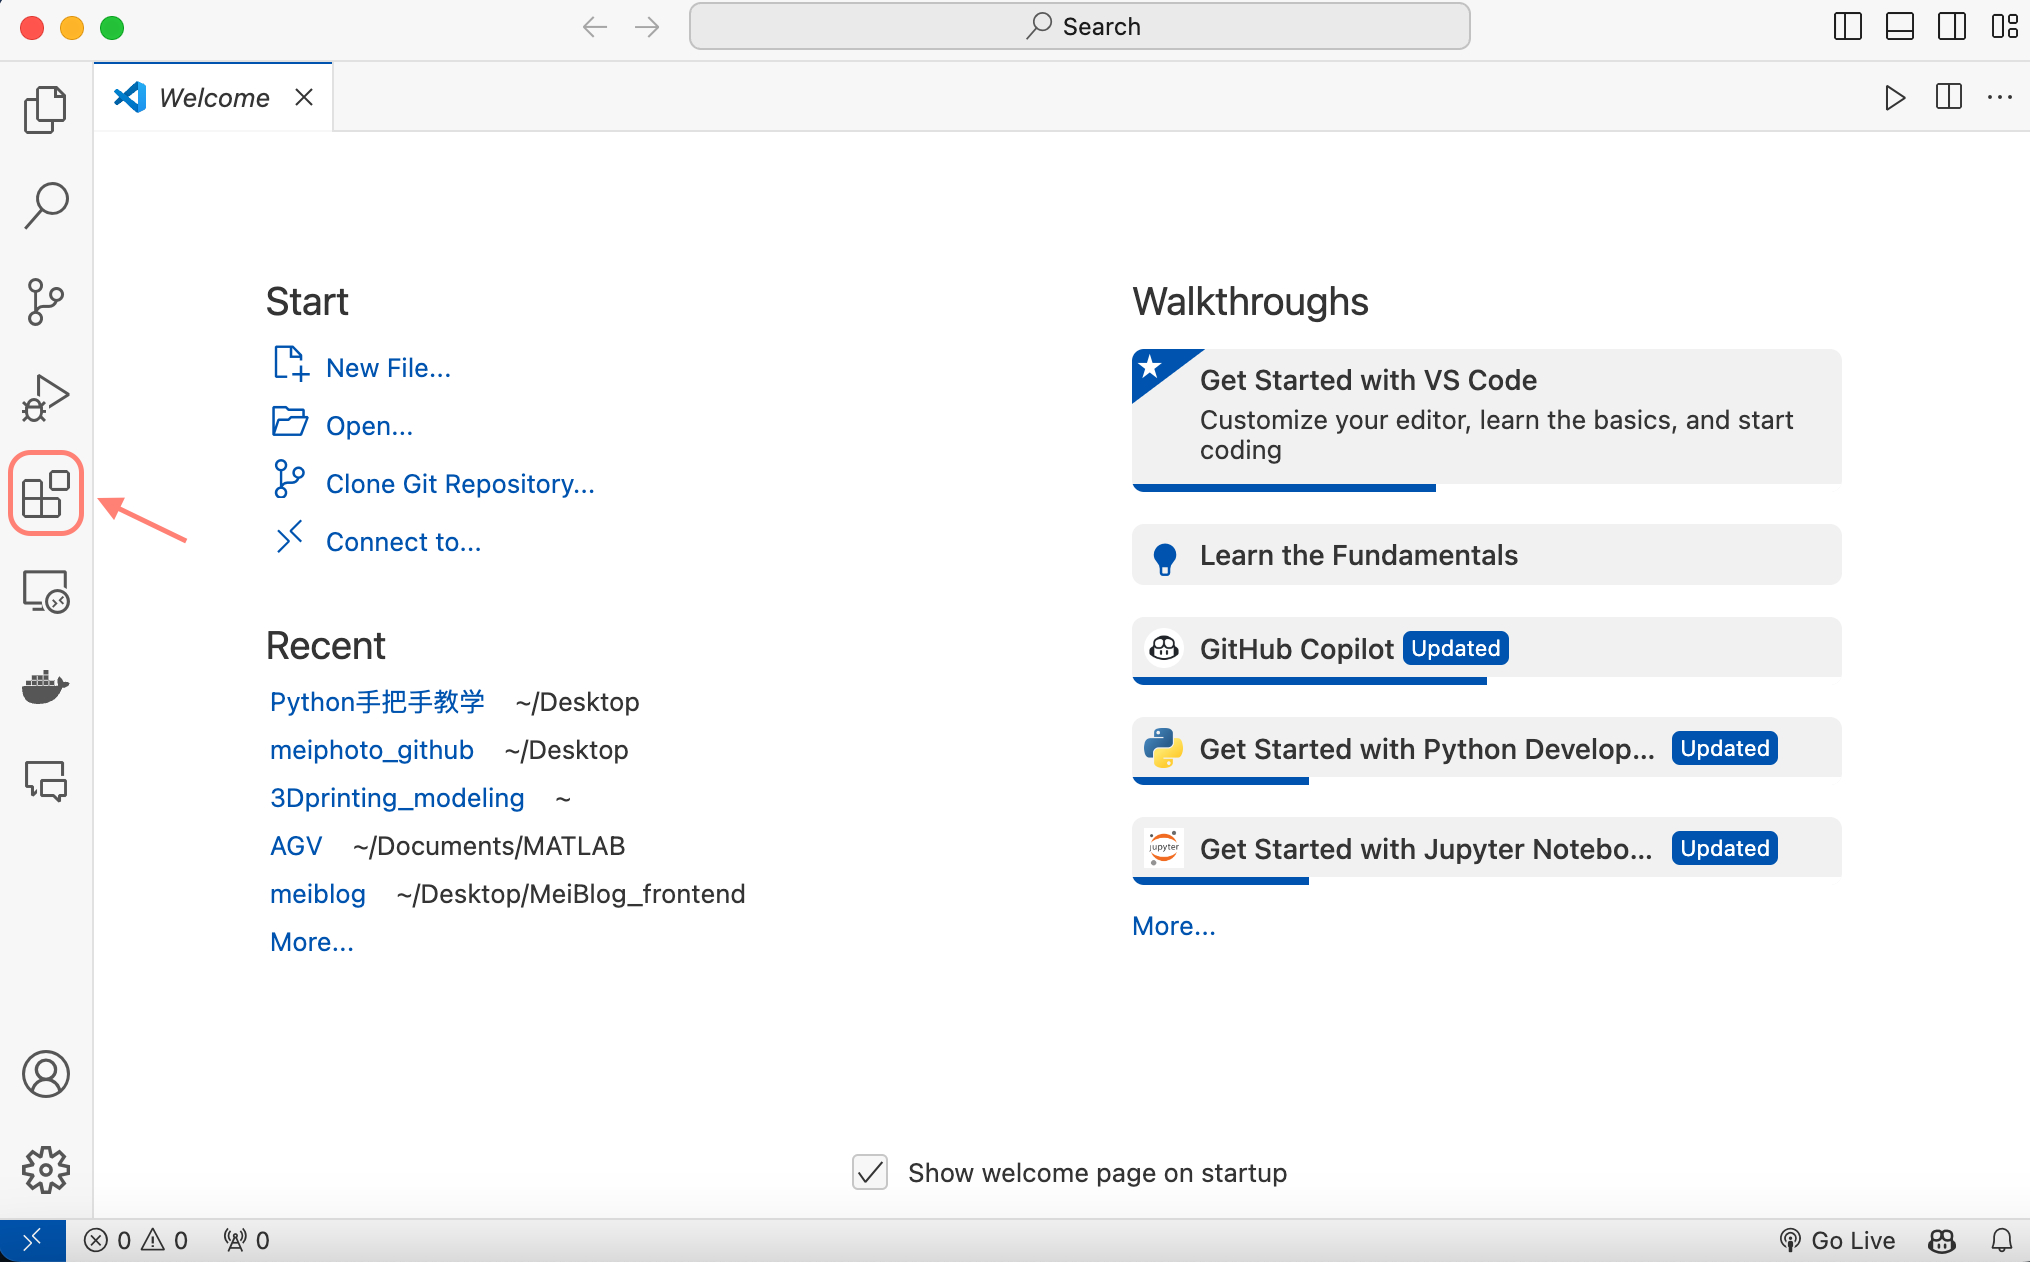Click Clone Git Repository link
This screenshot has width=2030, height=1262.
(459, 484)
